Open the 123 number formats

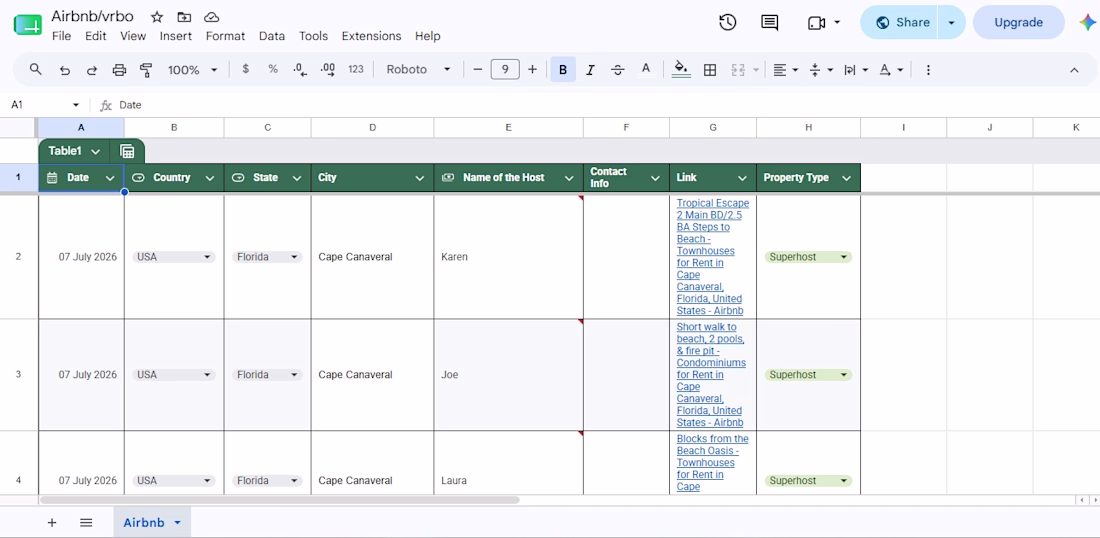tap(356, 69)
